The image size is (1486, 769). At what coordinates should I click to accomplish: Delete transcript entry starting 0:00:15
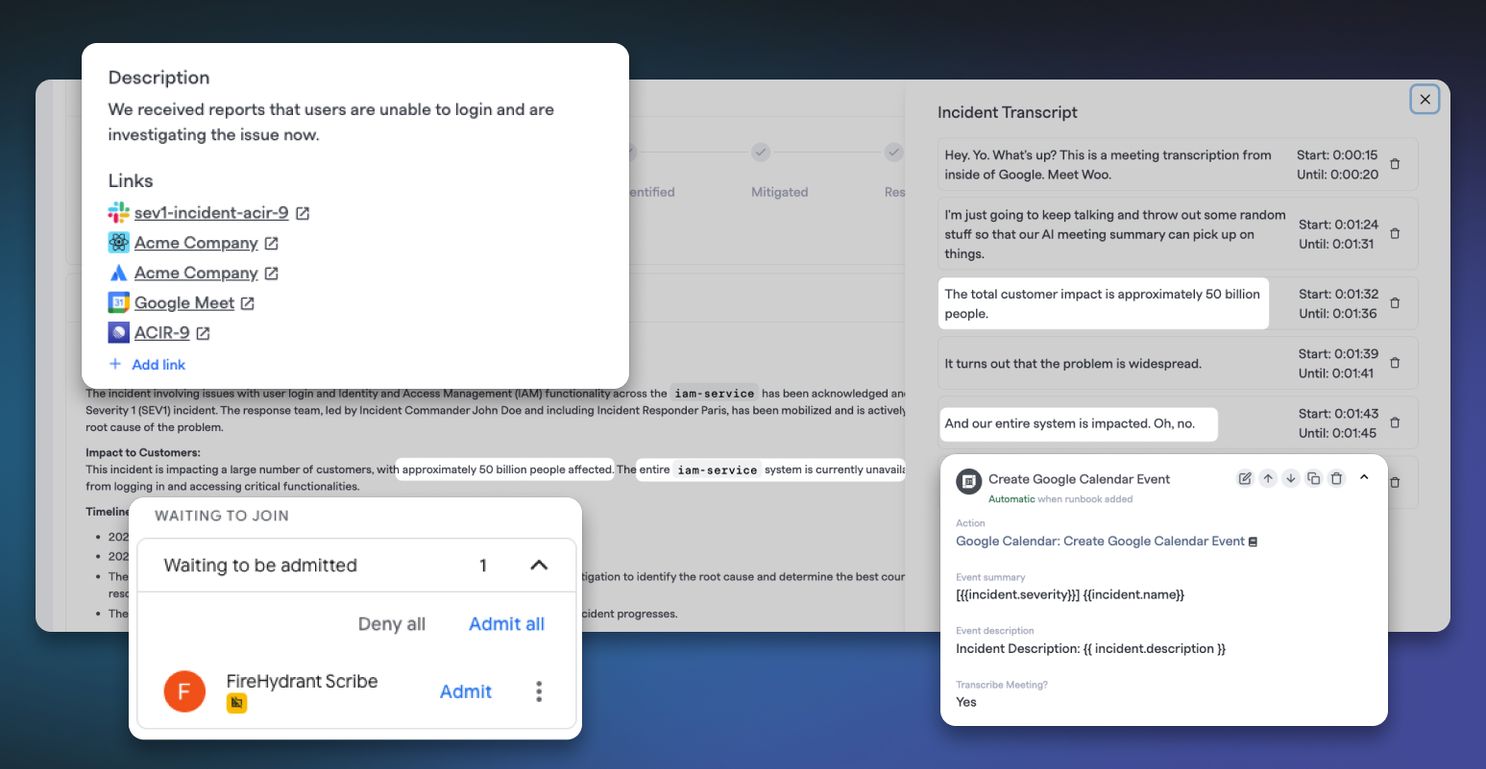[x=1395, y=164]
